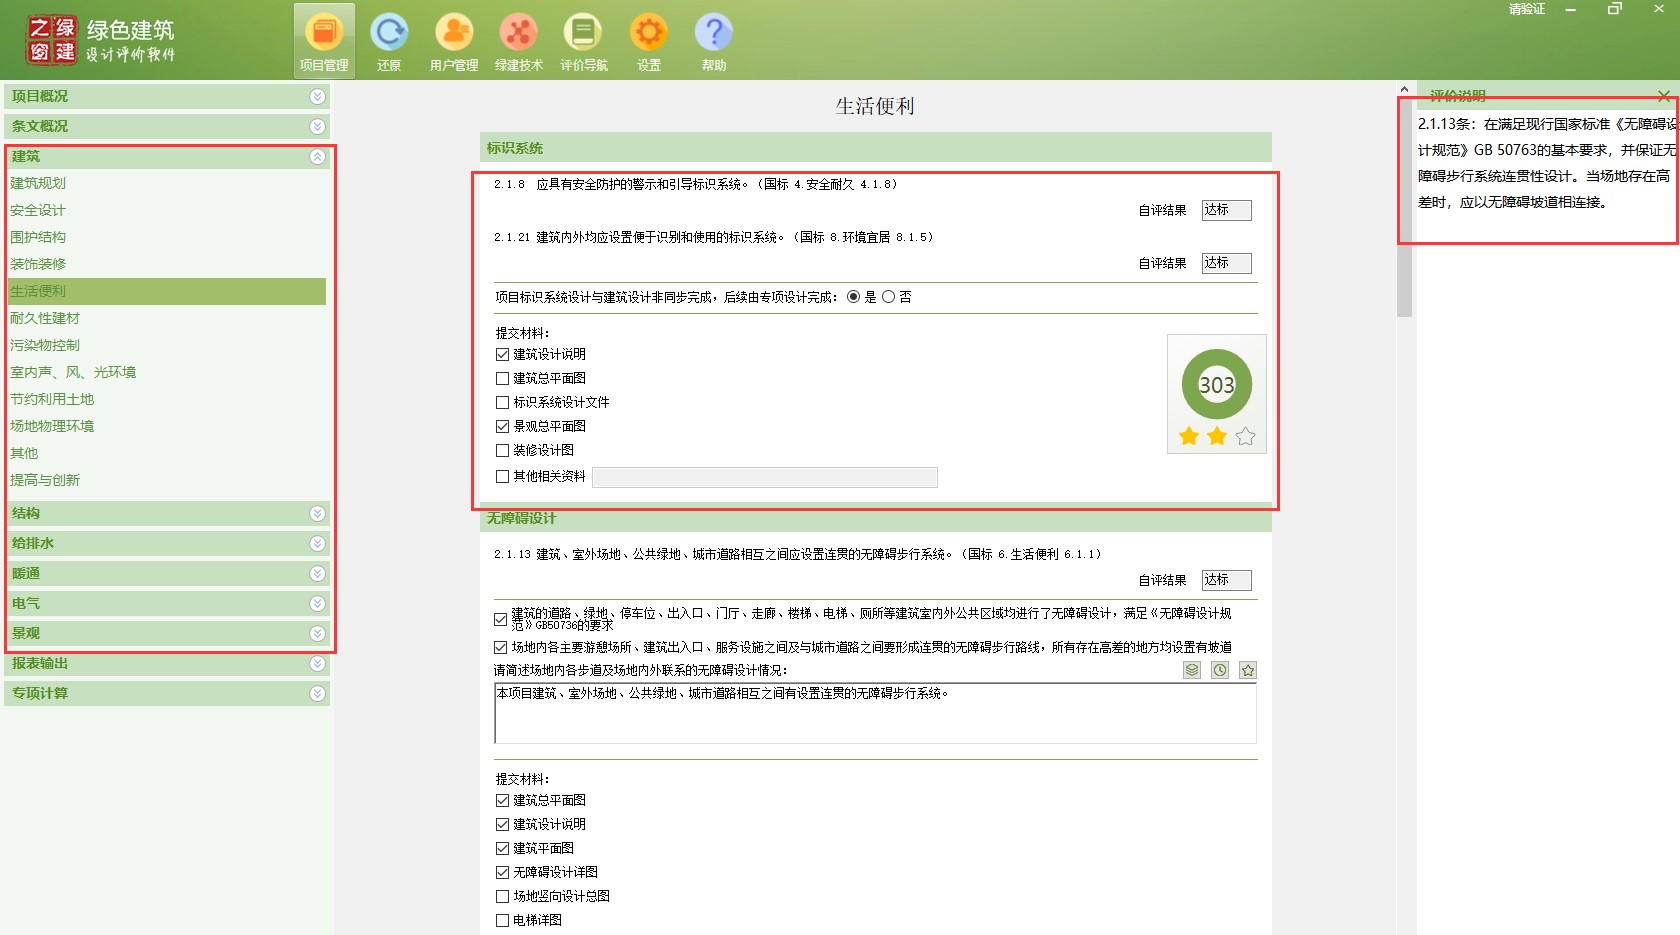The height and width of the screenshot is (935, 1680).
Task: Click the 无障碍设计 section header
Action: pos(876,518)
